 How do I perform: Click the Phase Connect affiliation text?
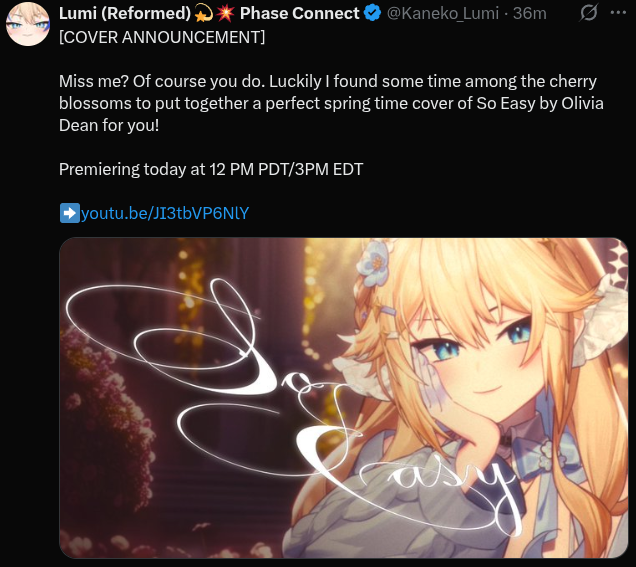[300, 14]
